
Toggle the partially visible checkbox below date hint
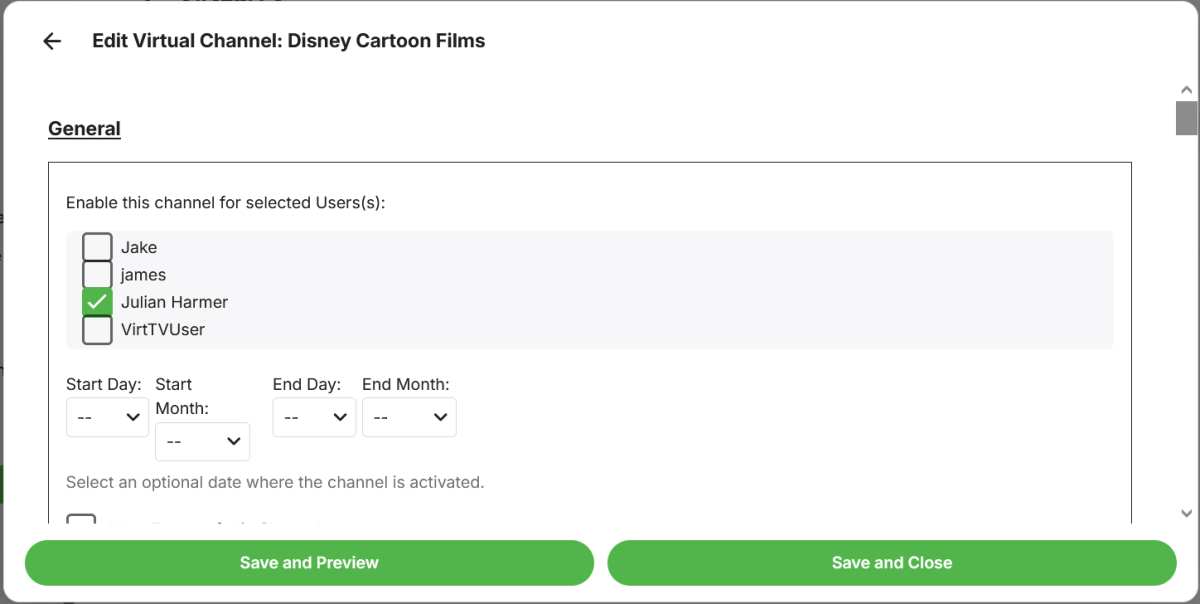point(81,520)
